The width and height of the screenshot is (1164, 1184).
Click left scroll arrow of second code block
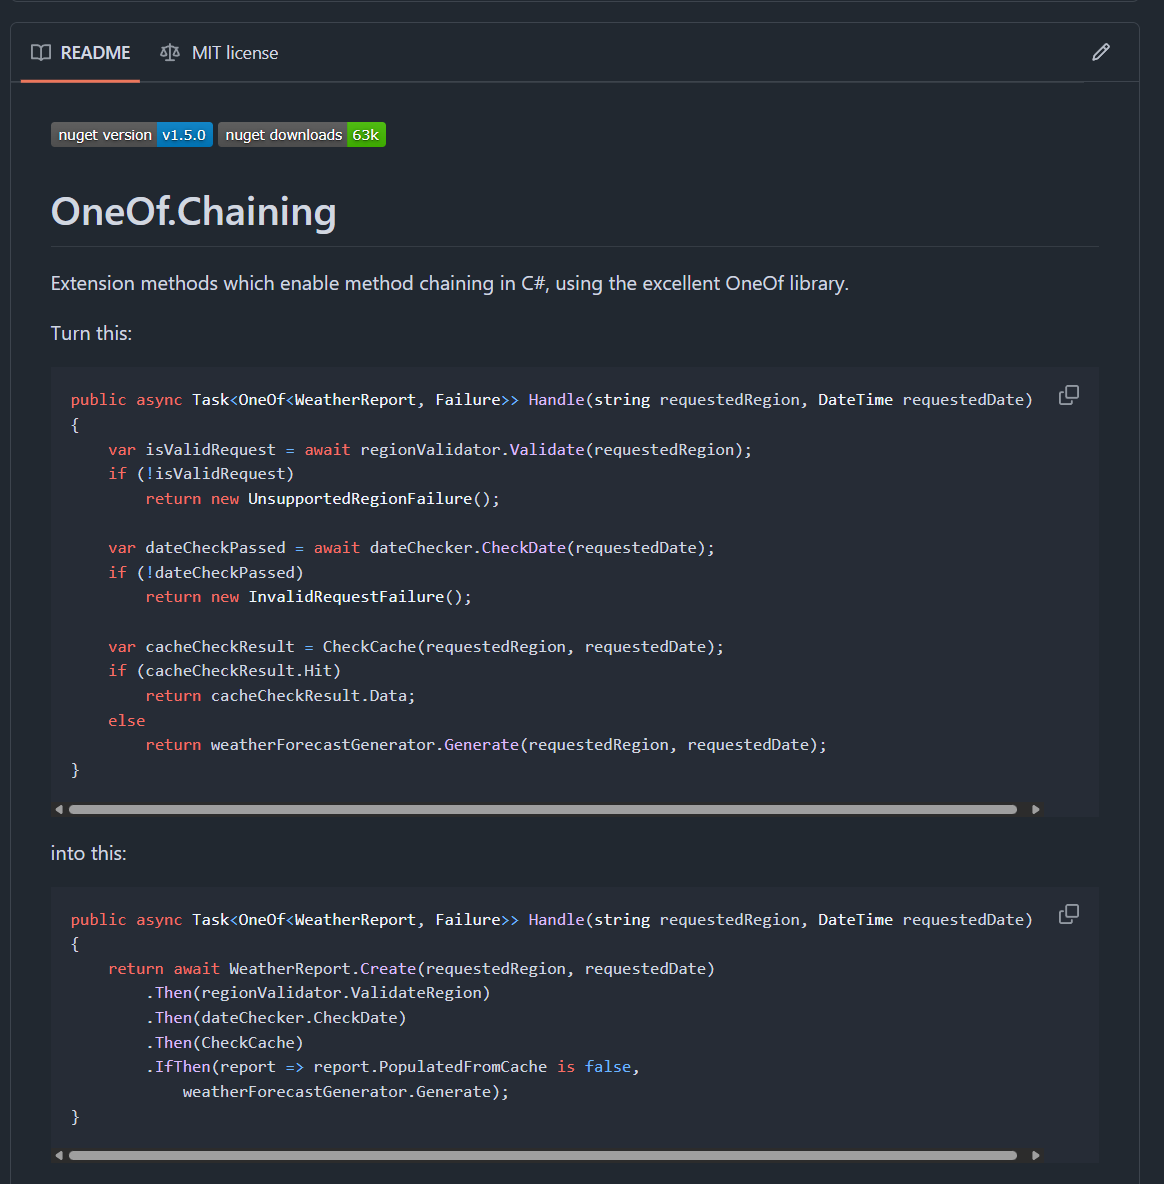click(x=59, y=1155)
